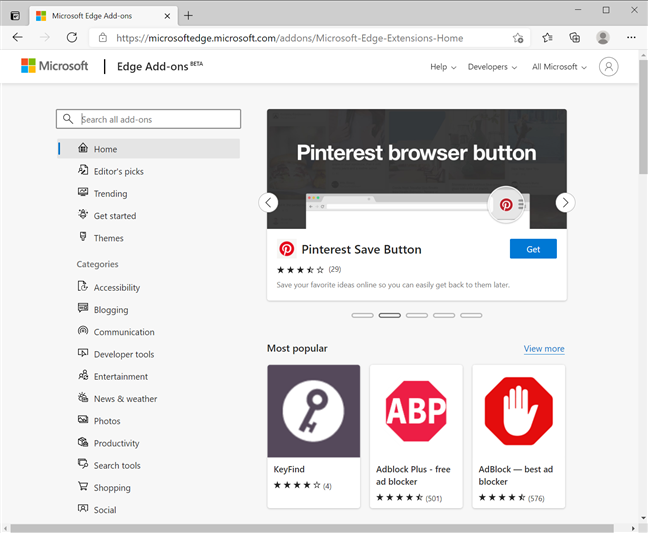The width and height of the screenshot is (648, 533).
Task: Open AdBlock best ad blocker card
Action: [x=519, y=436]
